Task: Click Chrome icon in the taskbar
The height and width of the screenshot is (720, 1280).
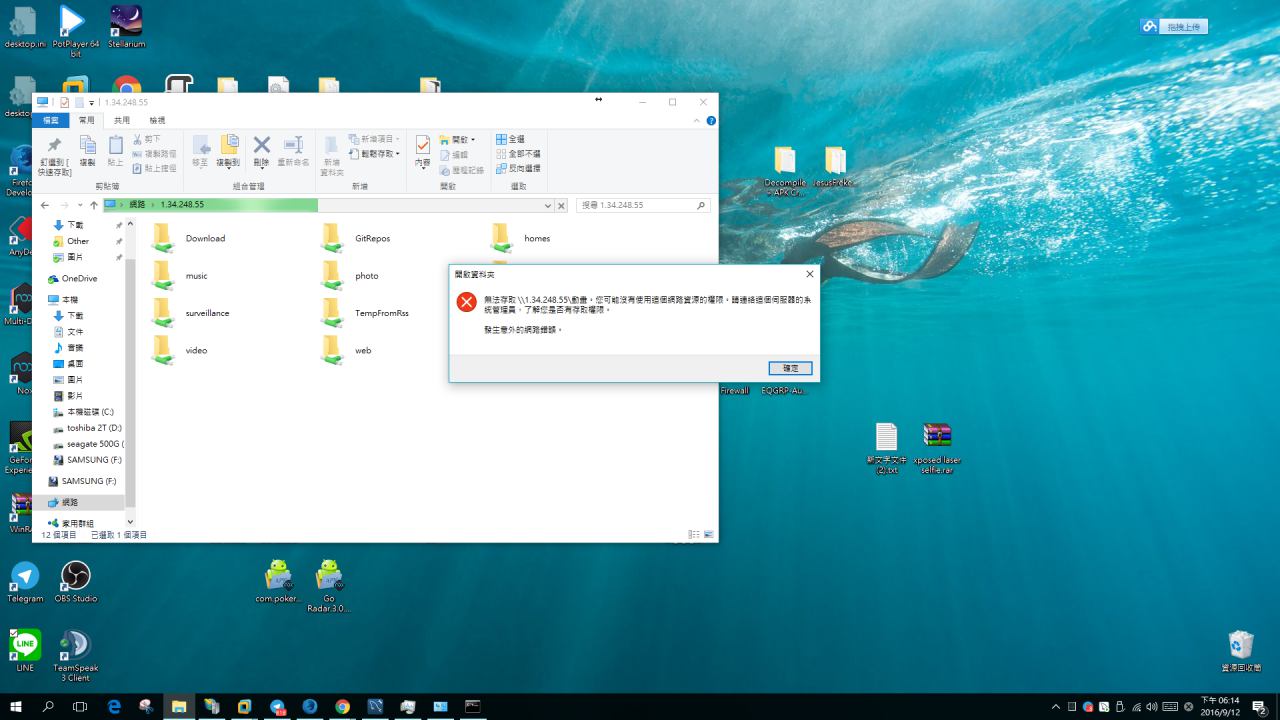Action: point(342,707)
